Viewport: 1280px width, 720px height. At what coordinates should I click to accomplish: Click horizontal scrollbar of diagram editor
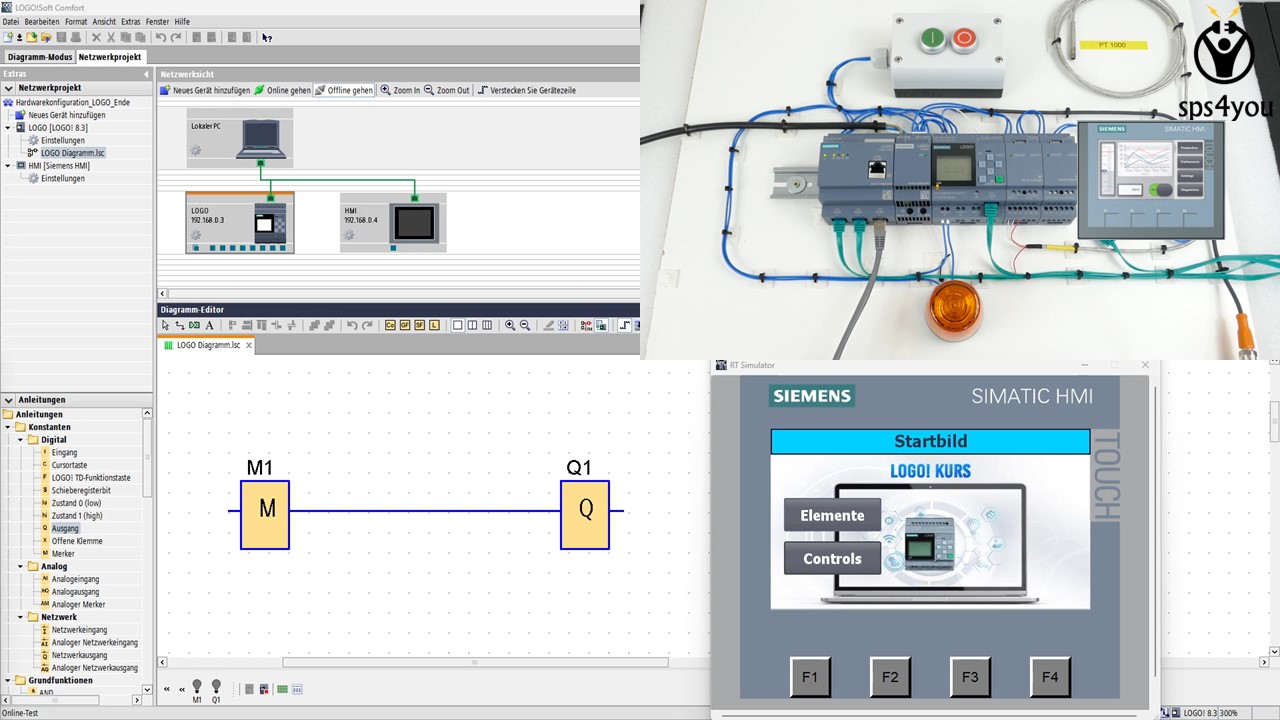(x=475, y=662)
